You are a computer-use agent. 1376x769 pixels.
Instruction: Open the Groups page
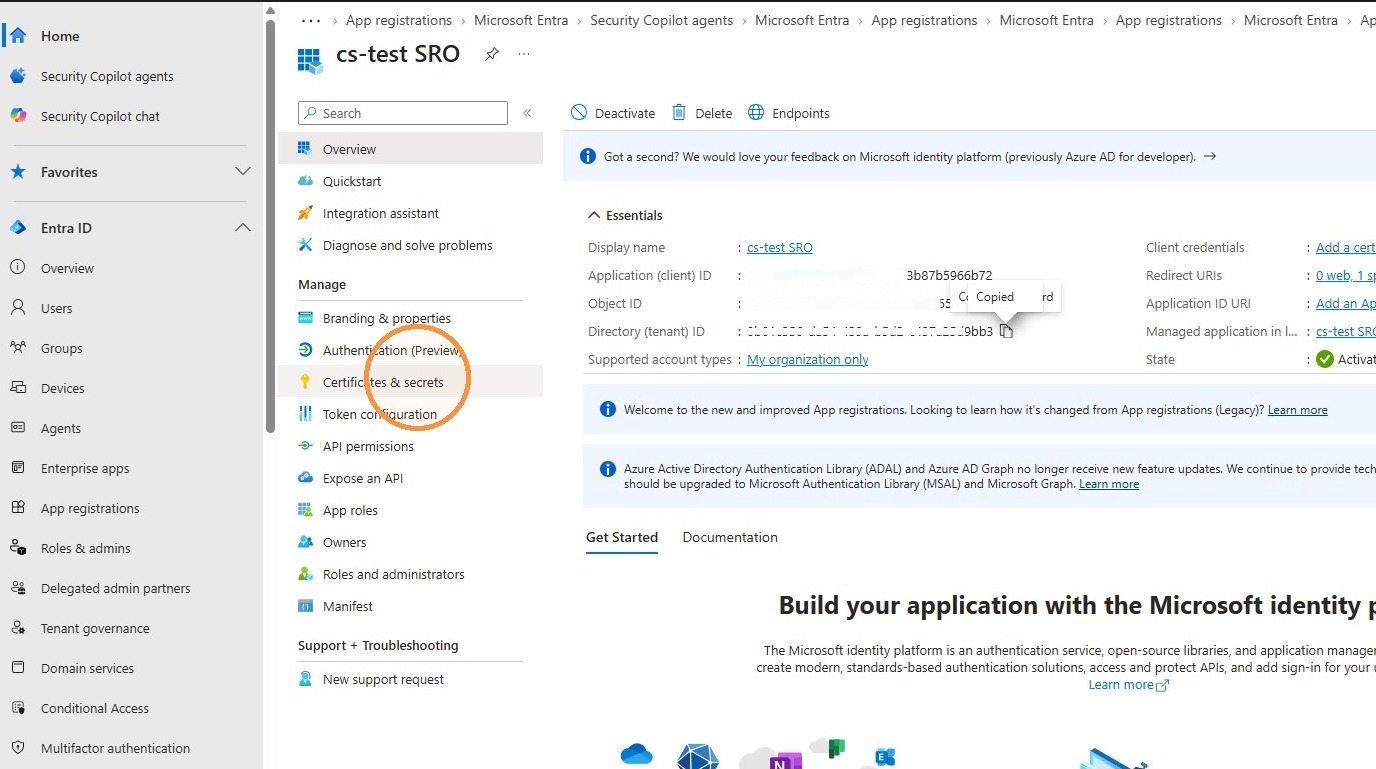click(x=61, y=348)
